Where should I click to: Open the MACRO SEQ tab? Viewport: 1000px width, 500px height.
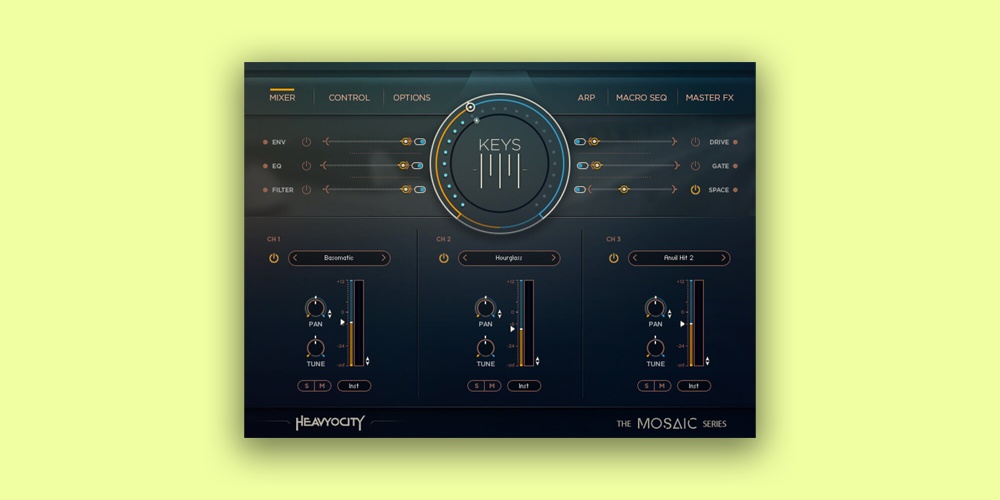click(641, 98)
